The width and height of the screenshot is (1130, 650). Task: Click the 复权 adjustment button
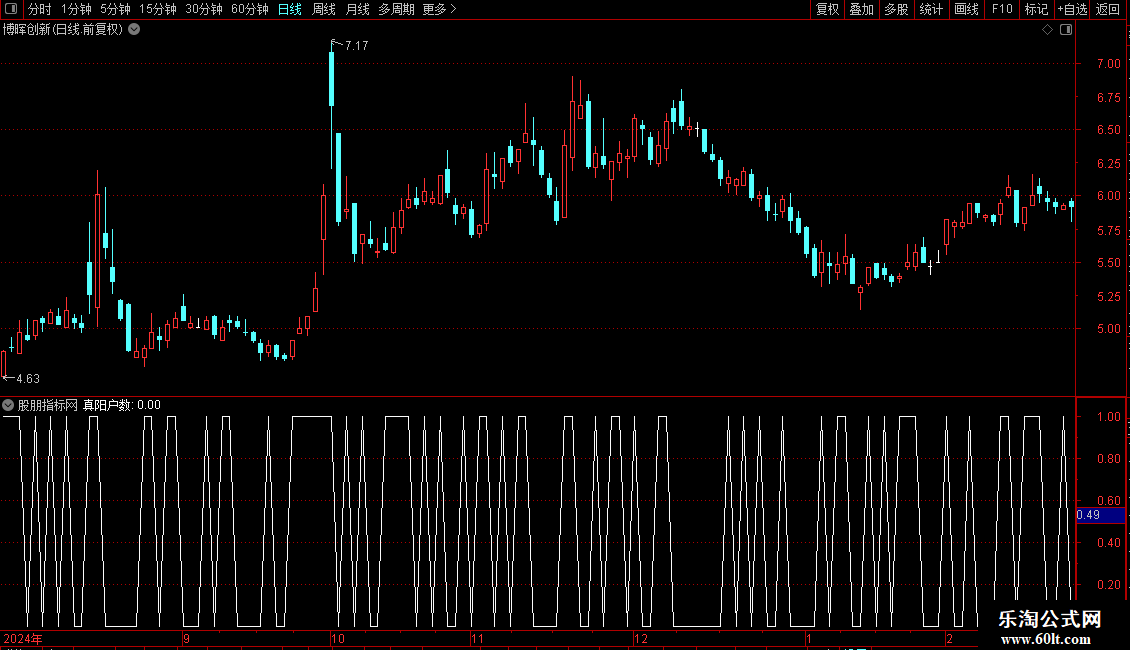(827, 9)
